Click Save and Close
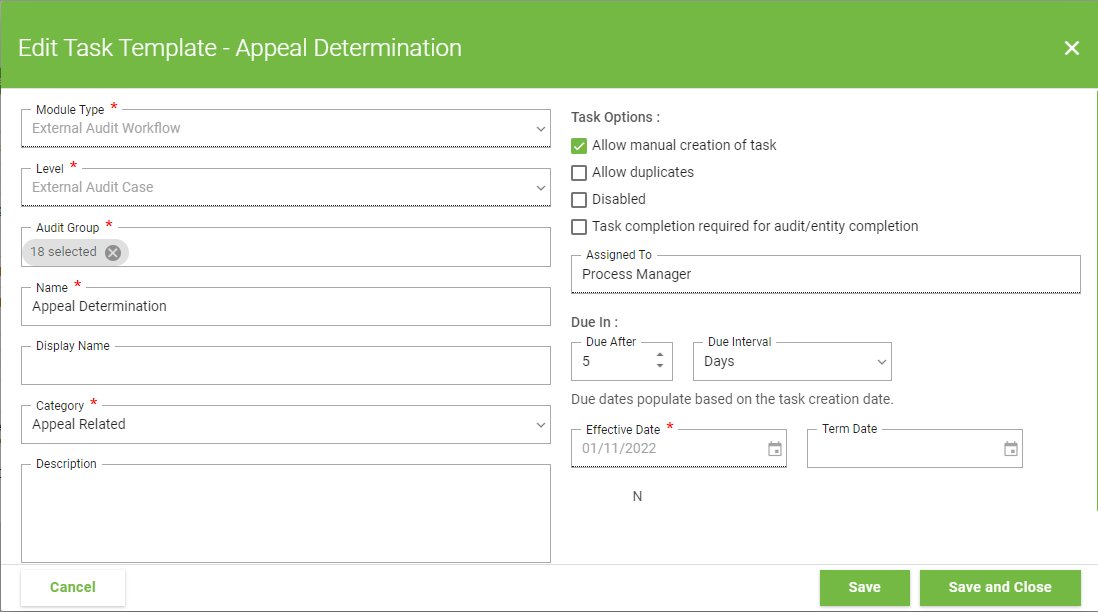The width and height of the screenshot is (1098, 612). click(x=1000, y=587)
